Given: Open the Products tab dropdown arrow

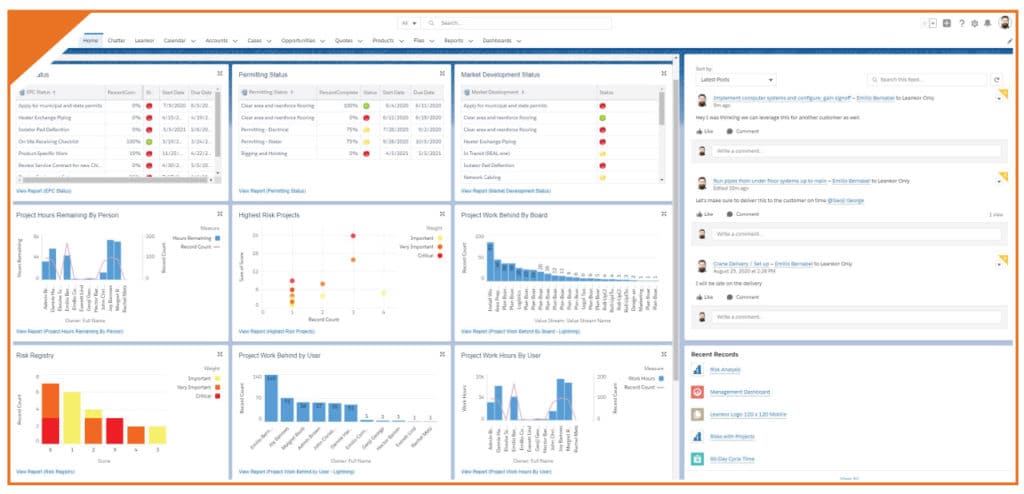Looking at the screenshot, I should 400,41.
